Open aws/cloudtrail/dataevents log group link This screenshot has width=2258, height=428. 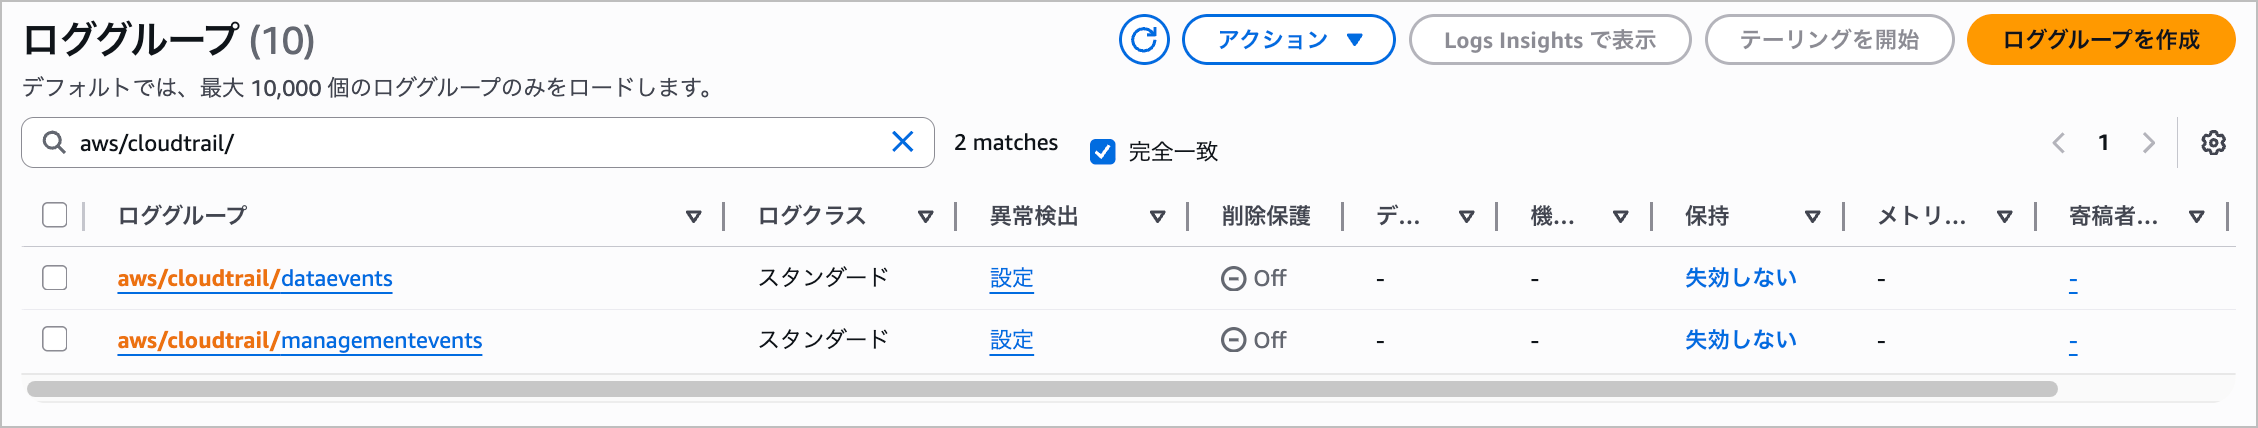point(255,278)
